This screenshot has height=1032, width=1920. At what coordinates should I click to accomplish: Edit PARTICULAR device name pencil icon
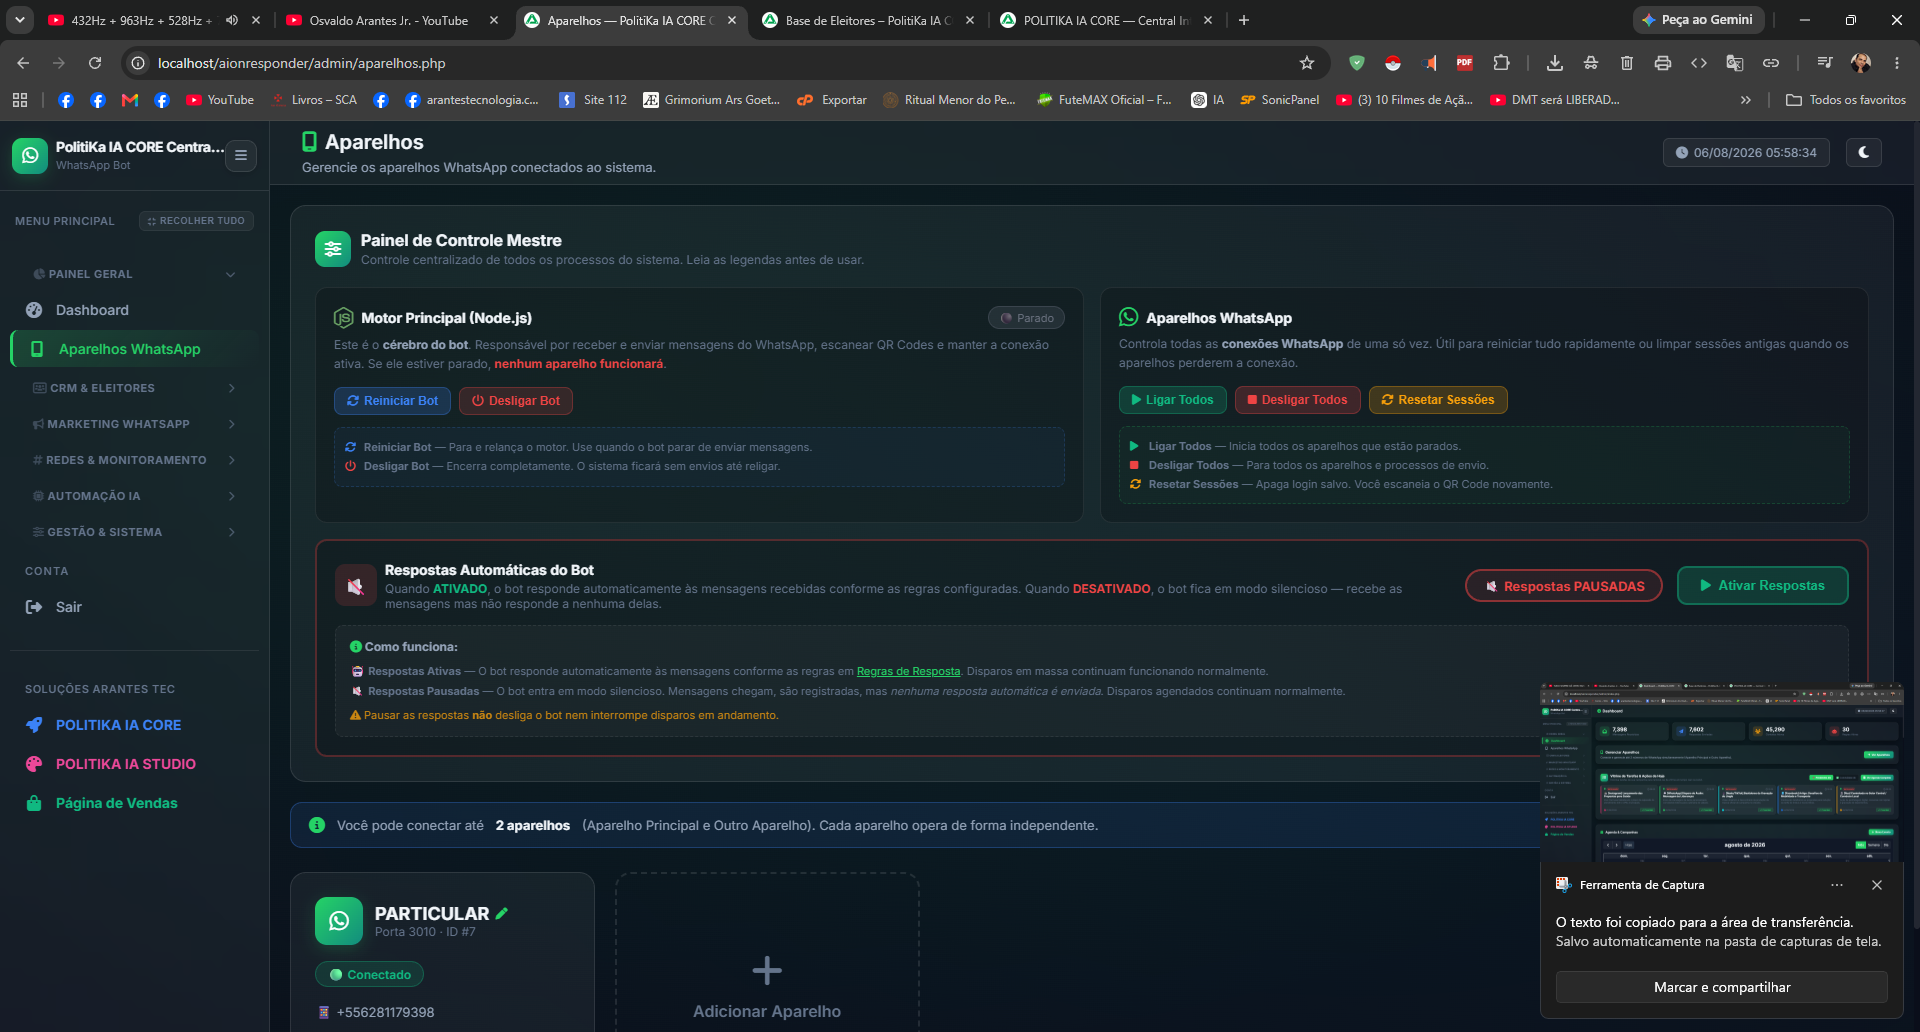502,913
